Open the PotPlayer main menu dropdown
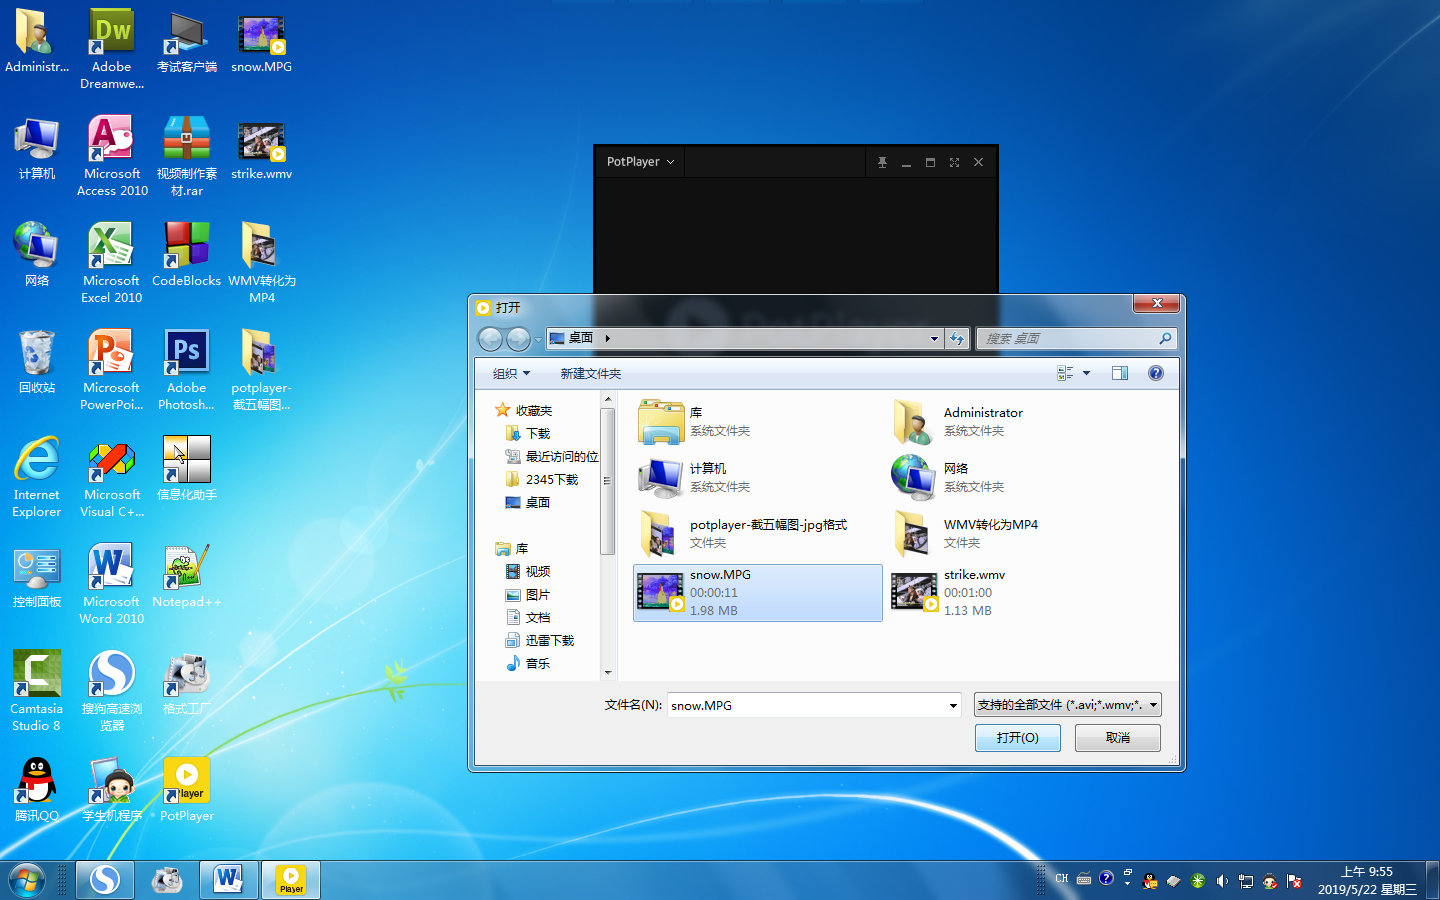Image resolution: width=1440 pixels, height=900 pixels. point(640,162)
